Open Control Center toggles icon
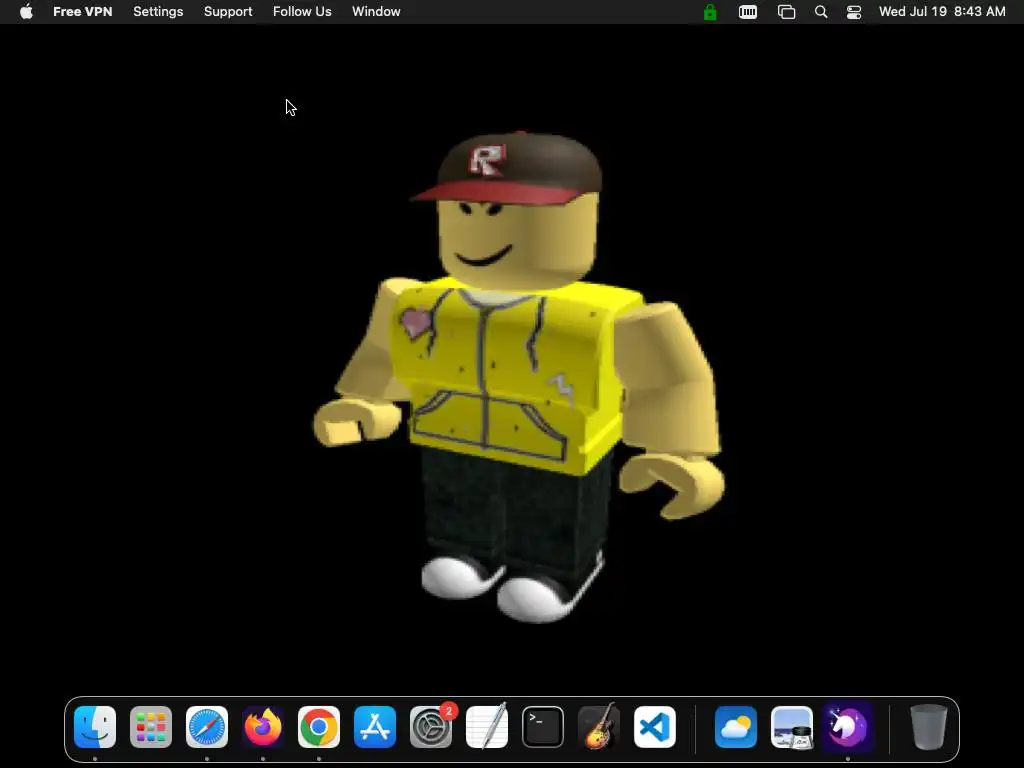 point(854,12)
